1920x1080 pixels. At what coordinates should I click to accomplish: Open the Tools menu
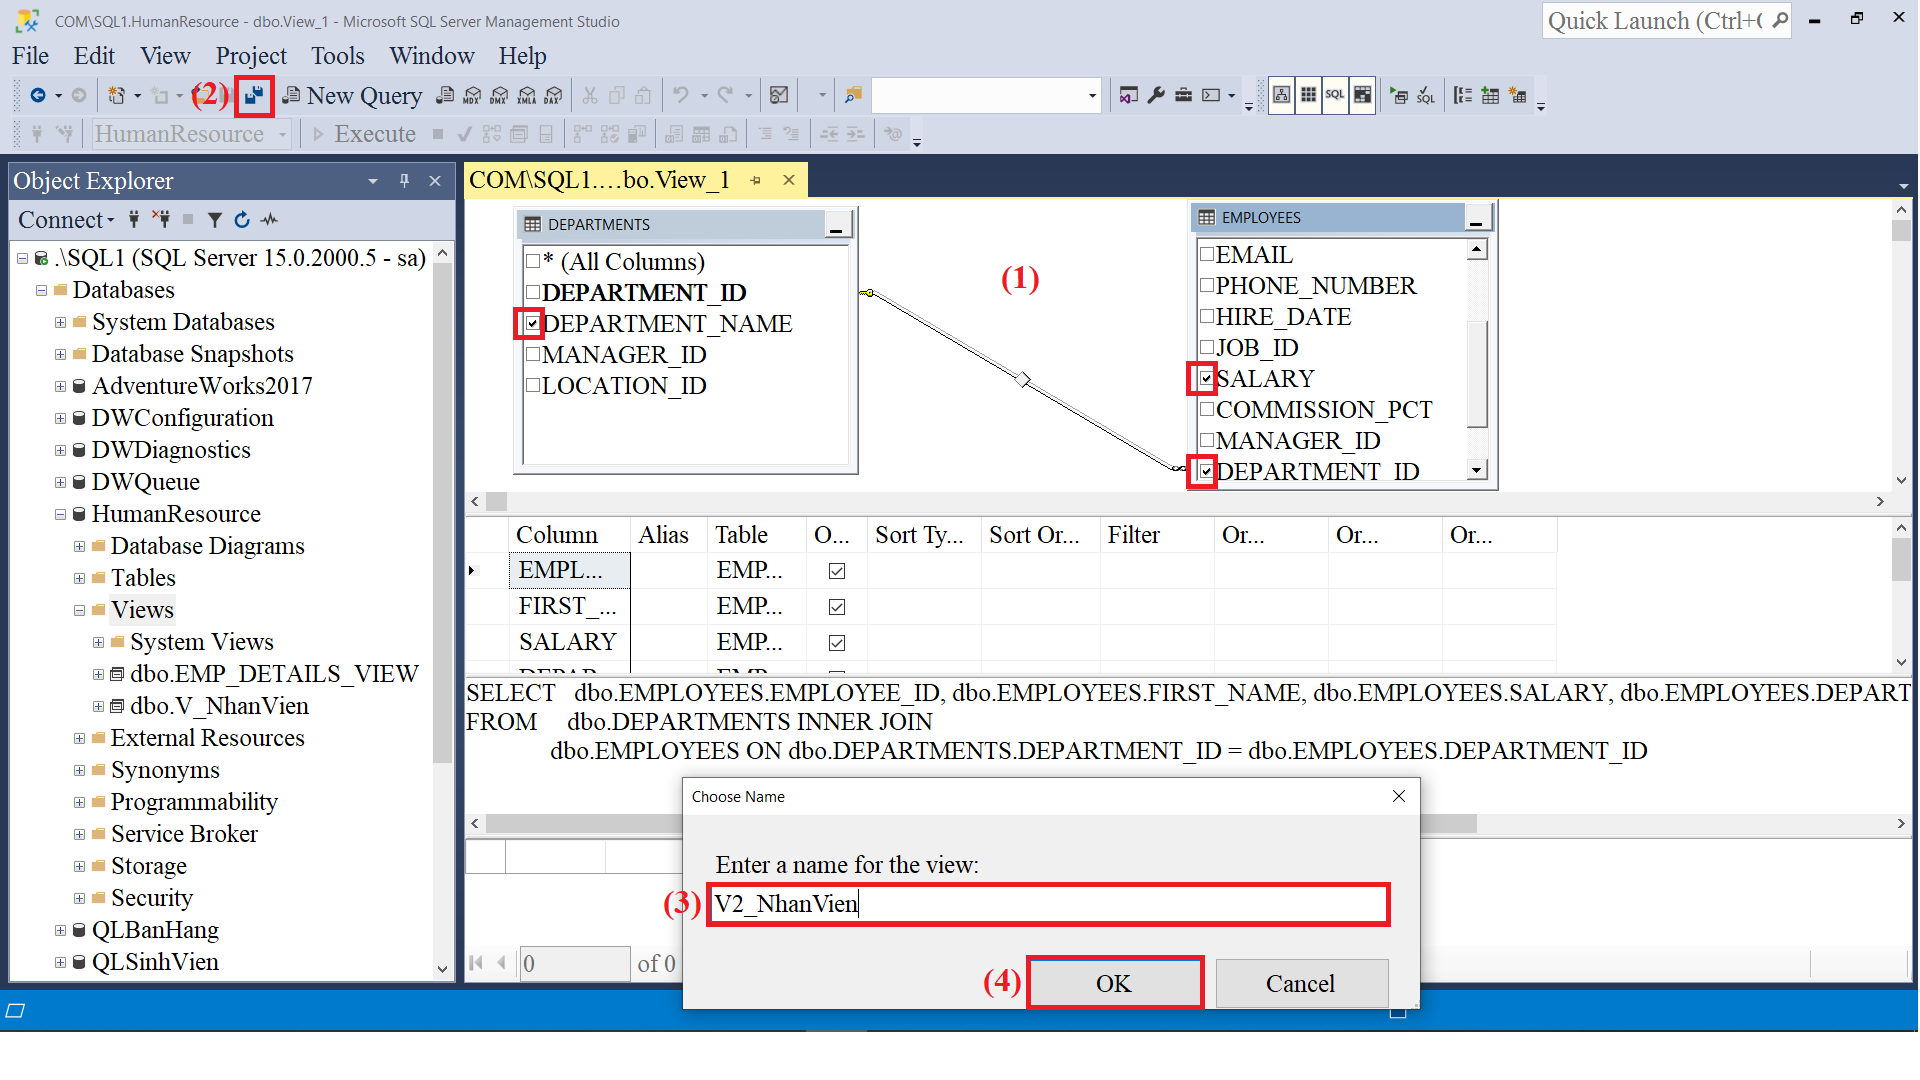point(337,56)
